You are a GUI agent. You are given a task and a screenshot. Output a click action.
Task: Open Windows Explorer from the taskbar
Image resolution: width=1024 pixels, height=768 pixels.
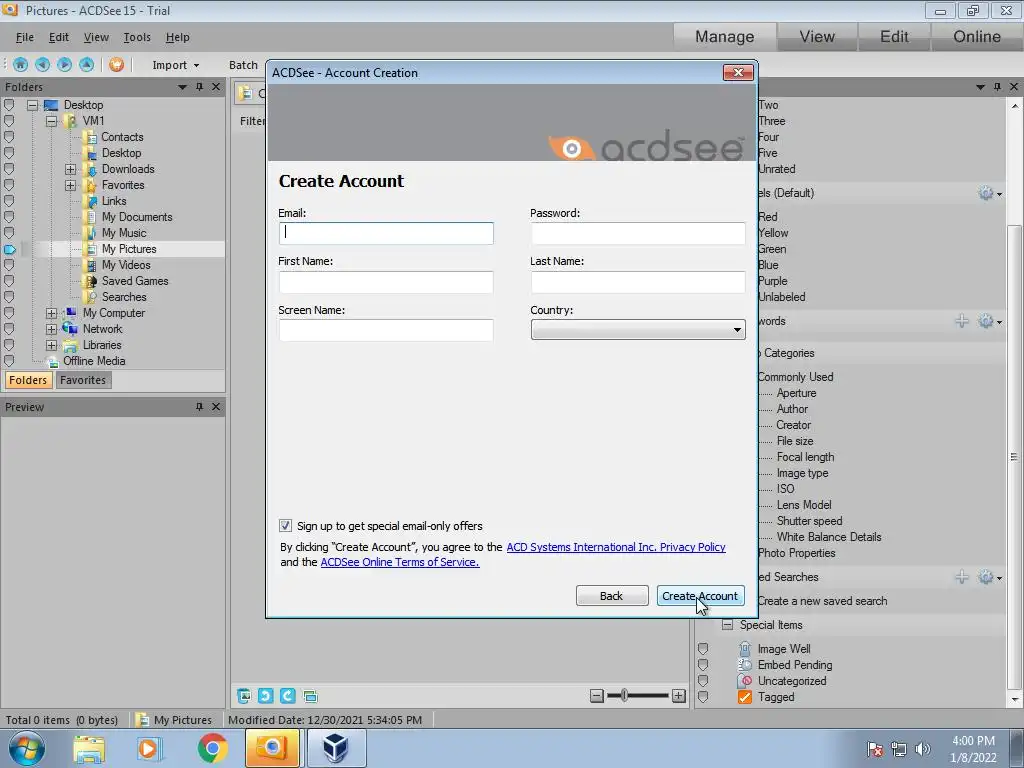click(89, 748)
